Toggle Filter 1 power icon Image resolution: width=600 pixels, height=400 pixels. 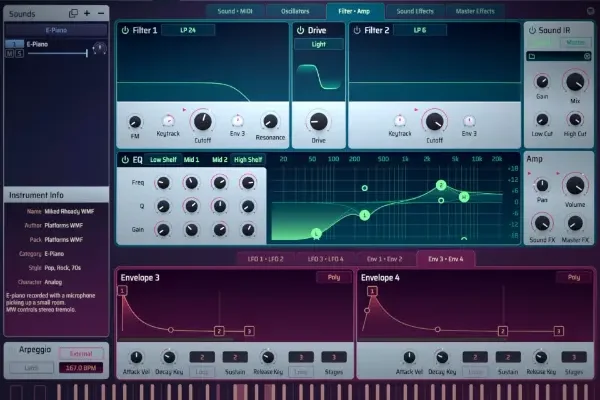(126, 30)
